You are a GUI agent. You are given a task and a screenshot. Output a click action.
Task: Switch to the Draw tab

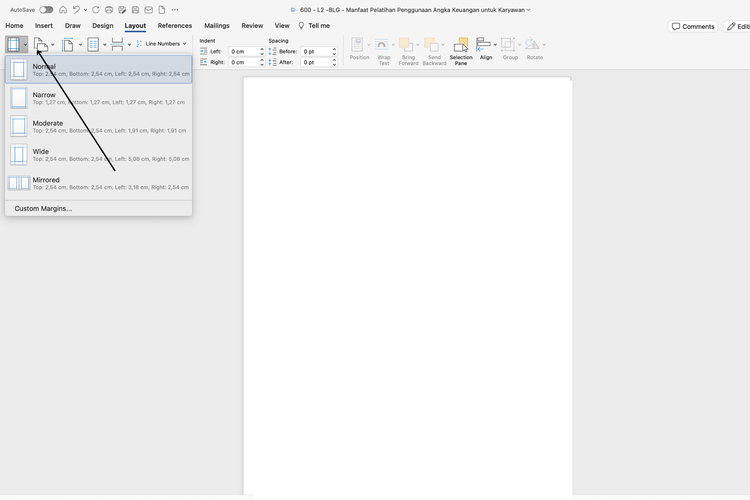[73, 25]
